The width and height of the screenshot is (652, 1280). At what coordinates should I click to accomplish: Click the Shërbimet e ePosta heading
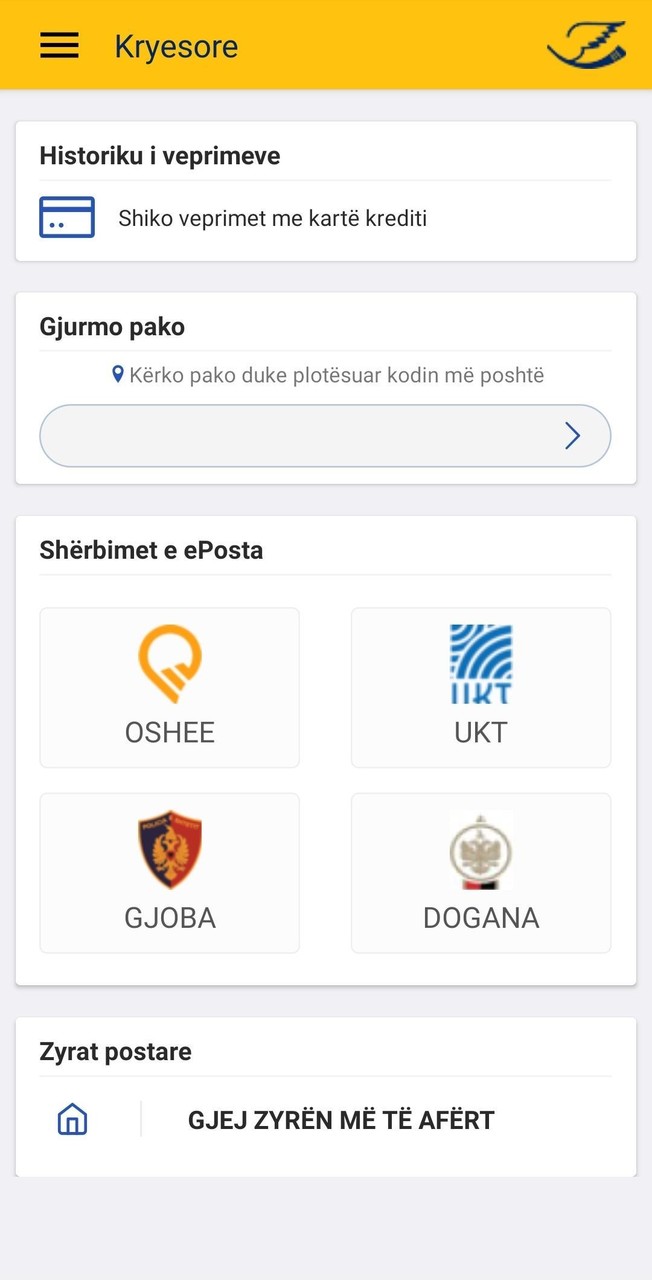pyautogui.click(x=146, y=549)
